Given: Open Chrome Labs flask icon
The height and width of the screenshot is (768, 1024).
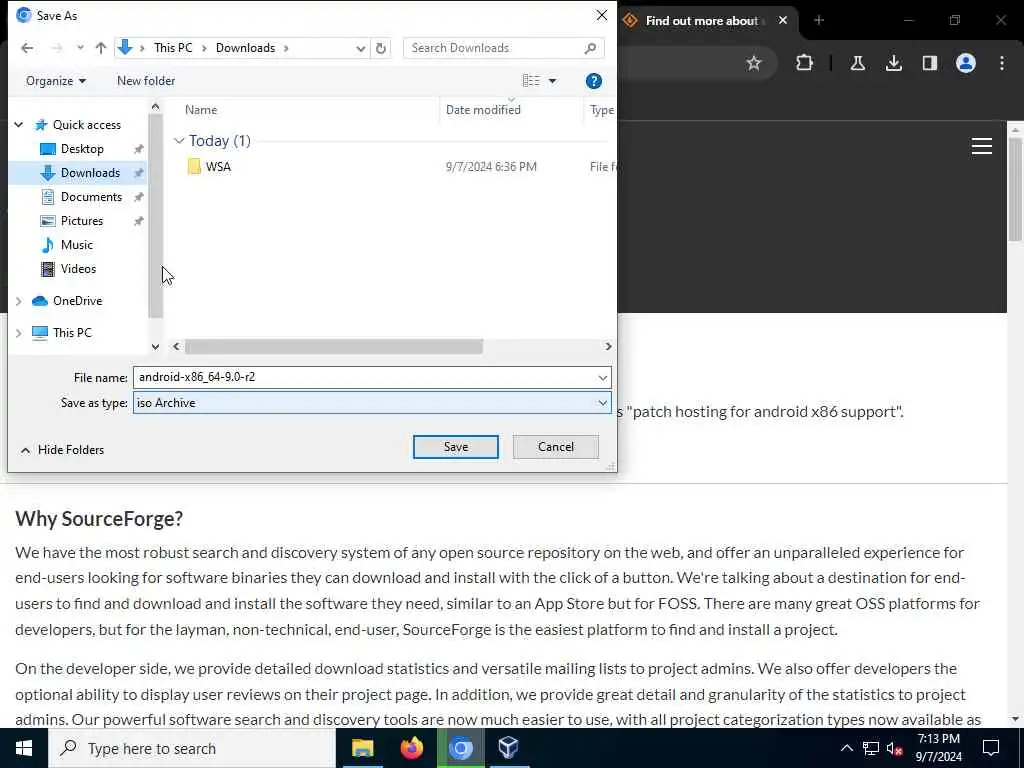Looking at the screenshot, I should click(x=857, y=63).
